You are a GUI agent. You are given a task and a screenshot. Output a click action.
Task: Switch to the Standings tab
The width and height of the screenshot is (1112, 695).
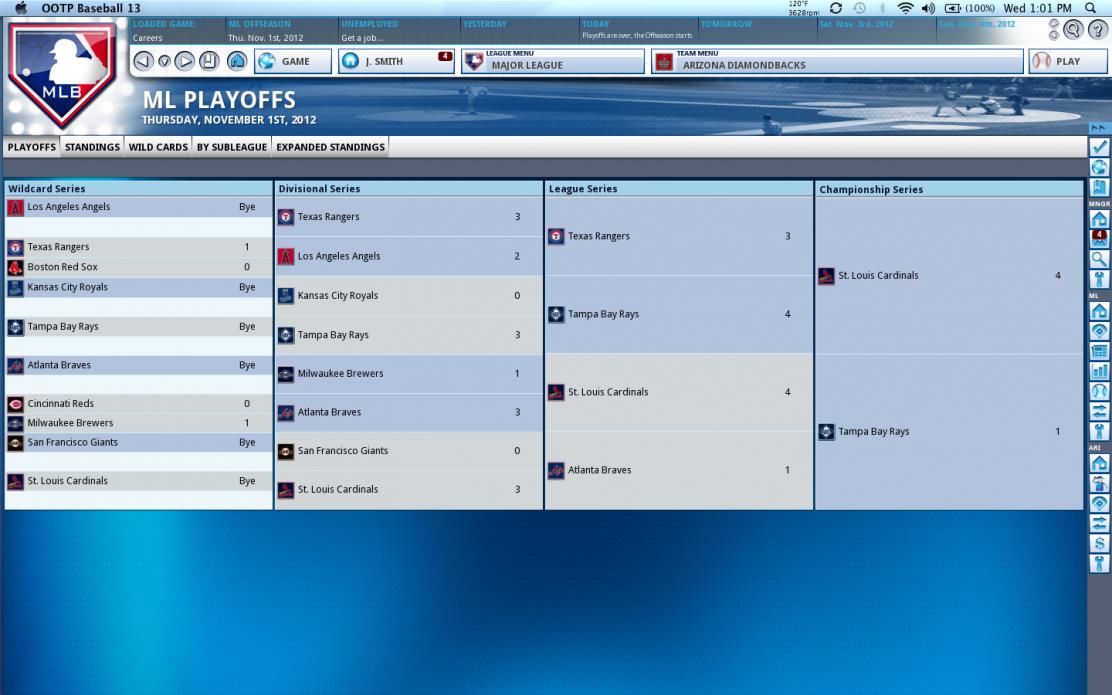click(x=92, y=147)
